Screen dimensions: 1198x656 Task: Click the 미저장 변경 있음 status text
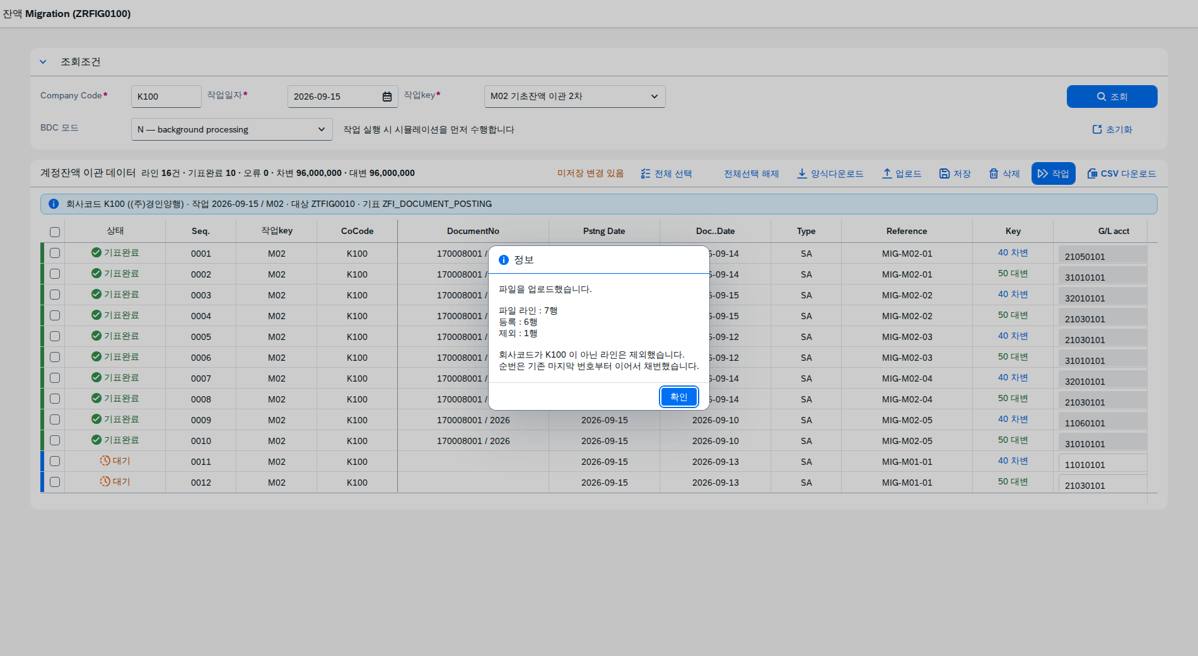point(590,173)
